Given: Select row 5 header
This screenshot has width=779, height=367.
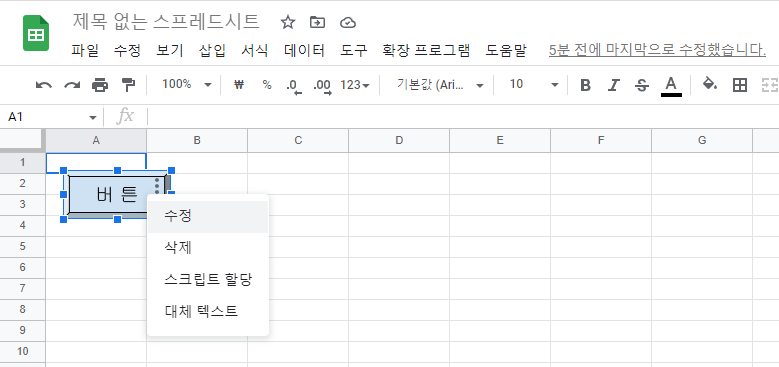Looking at the screenshot, I should coord(22,247).
